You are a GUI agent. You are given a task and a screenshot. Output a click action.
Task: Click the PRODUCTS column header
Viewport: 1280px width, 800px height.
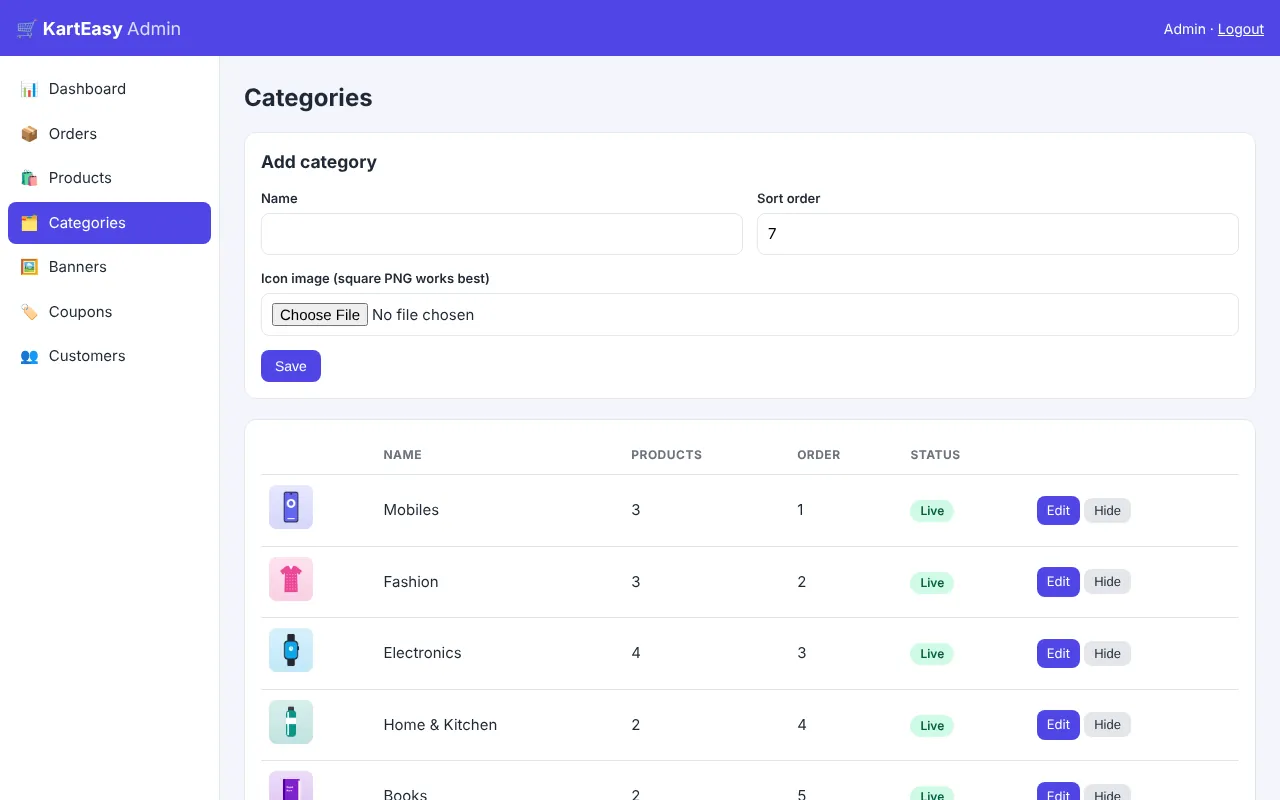666,455
